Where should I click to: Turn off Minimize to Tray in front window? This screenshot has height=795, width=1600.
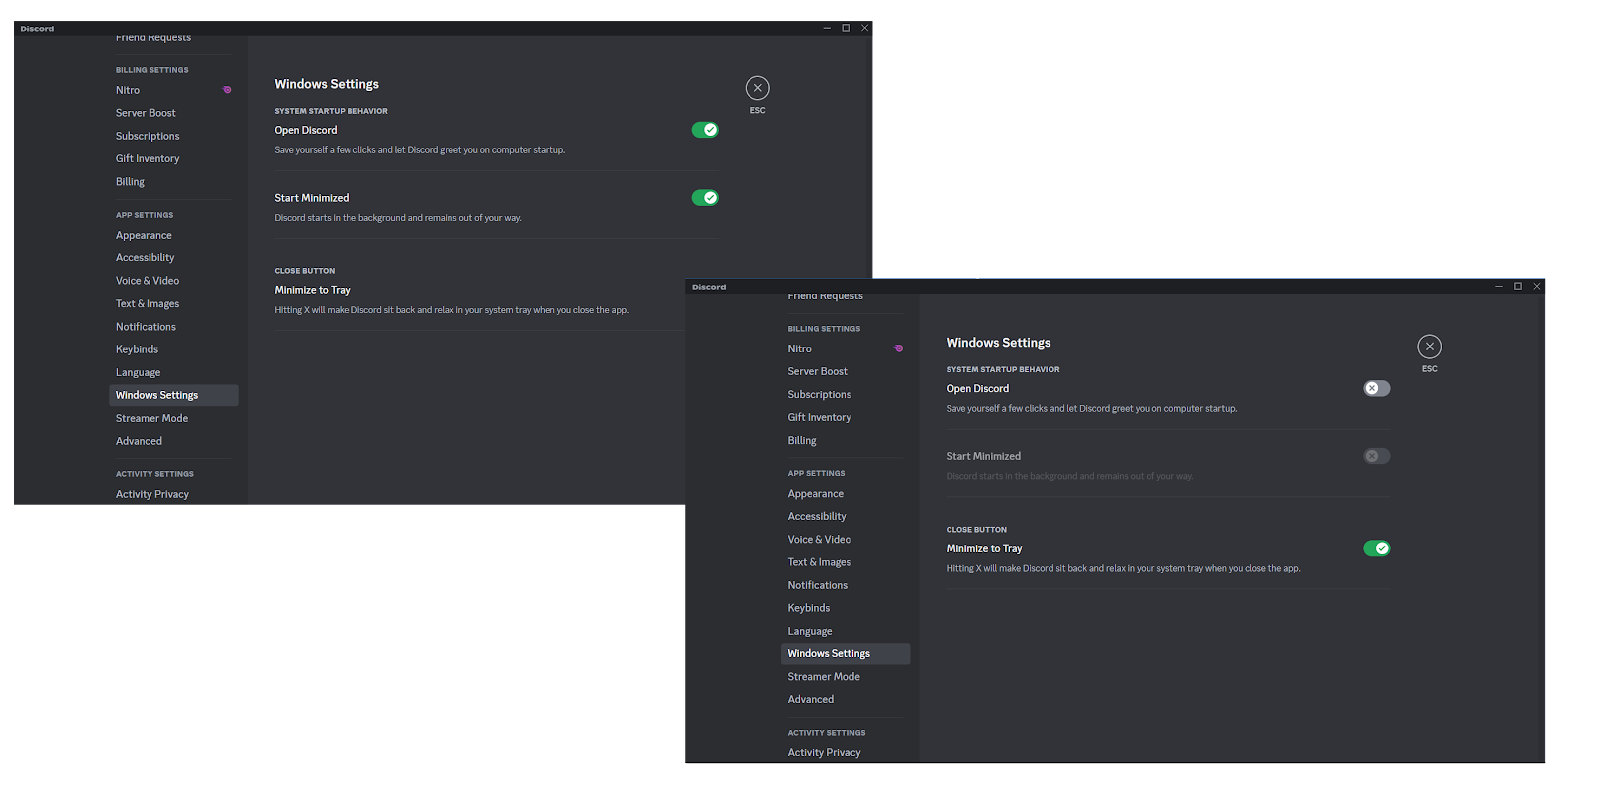(1377, 548)
